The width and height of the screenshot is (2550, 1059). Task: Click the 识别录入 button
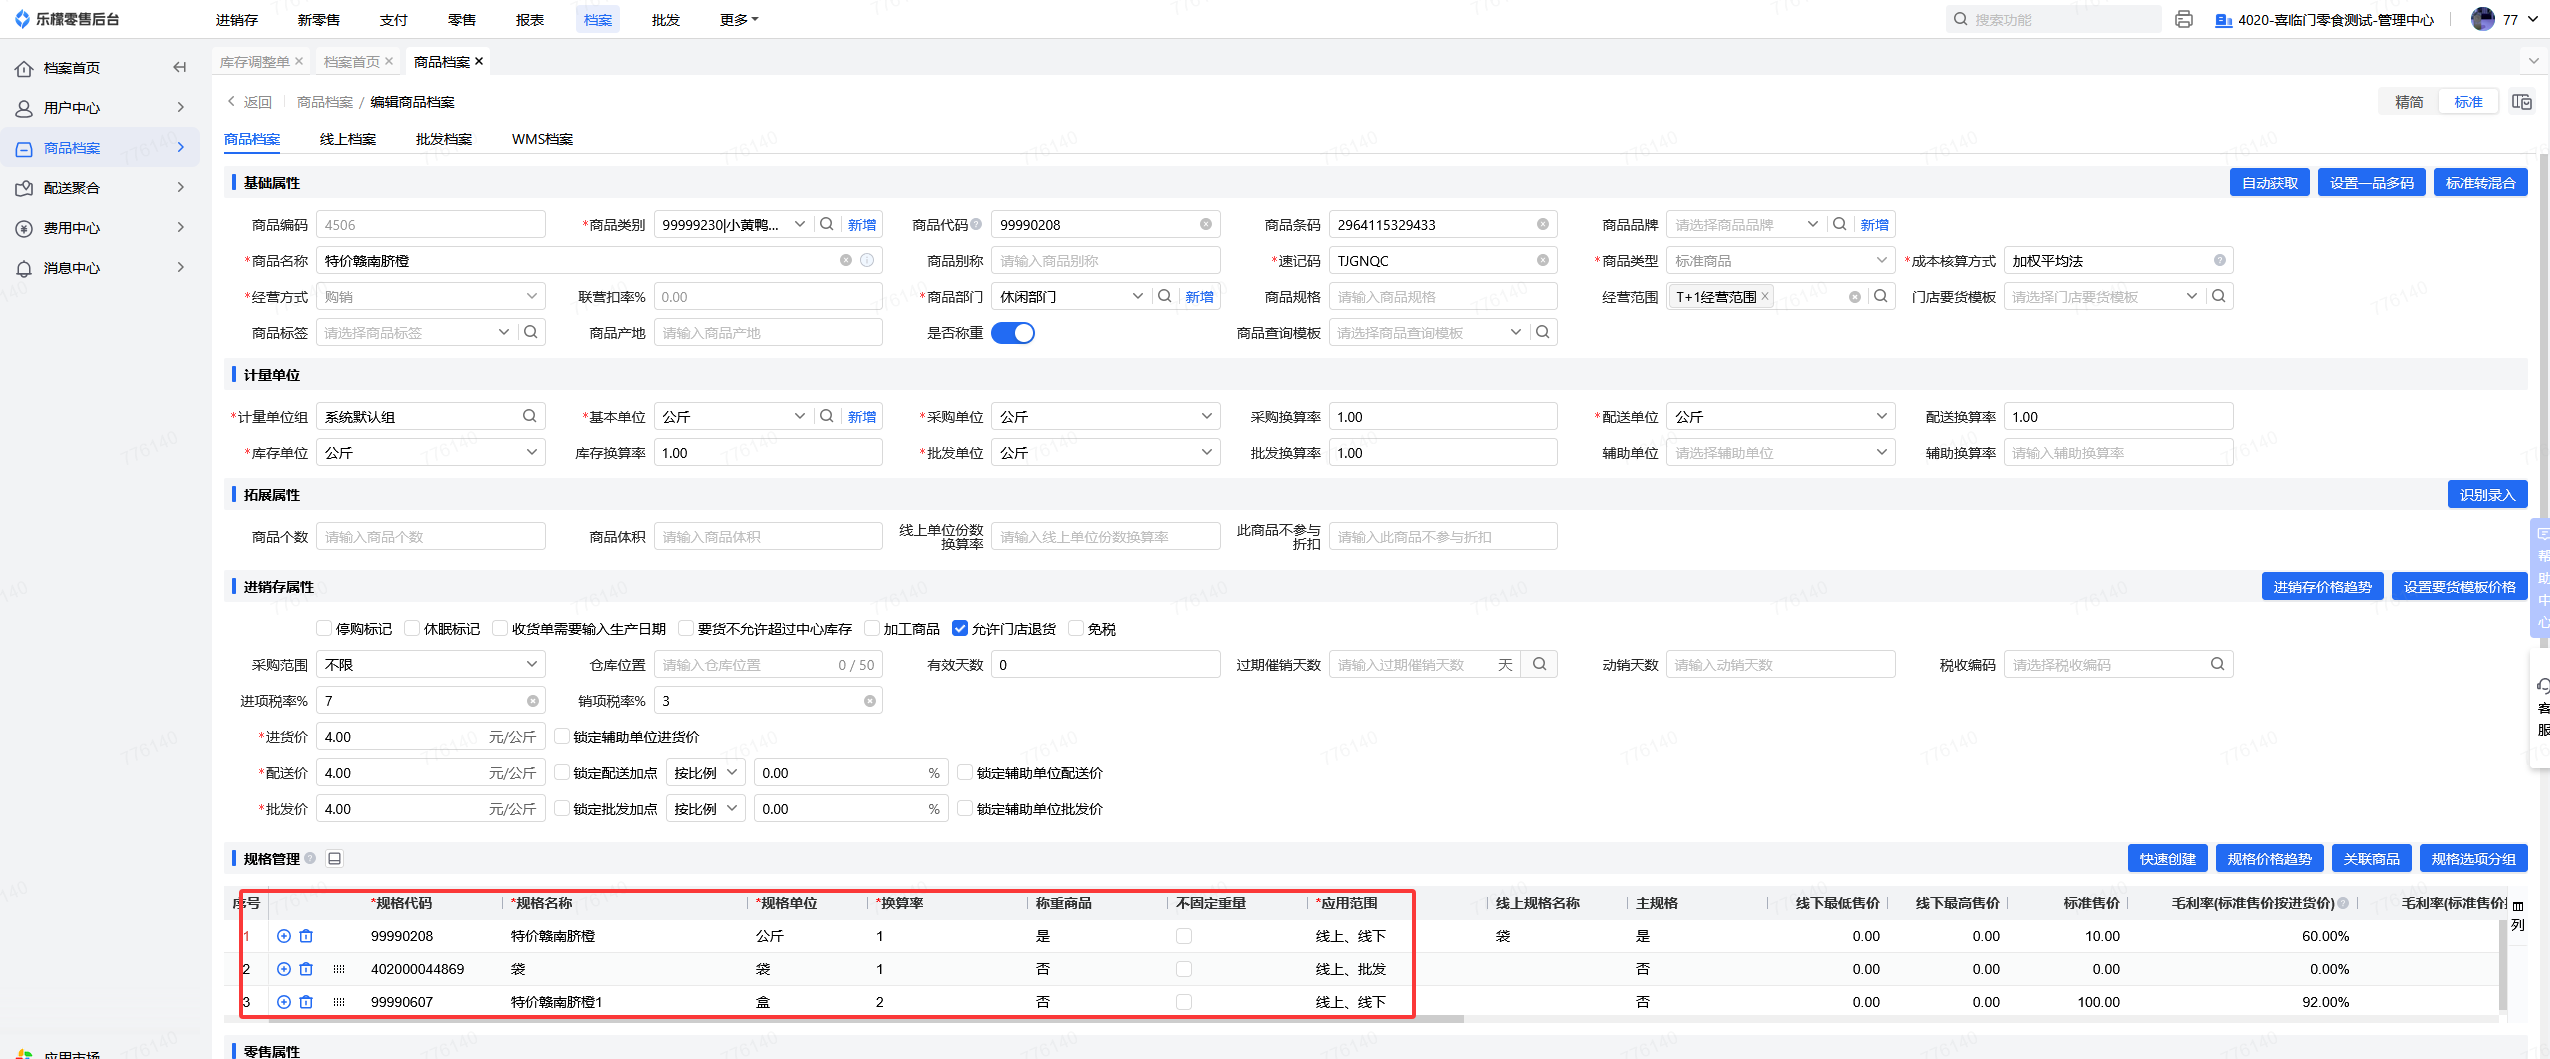(x=2488, y=495)
